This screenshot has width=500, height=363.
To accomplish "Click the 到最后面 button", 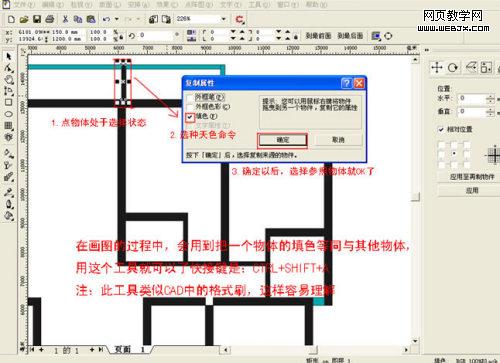I will coord(350,36).
